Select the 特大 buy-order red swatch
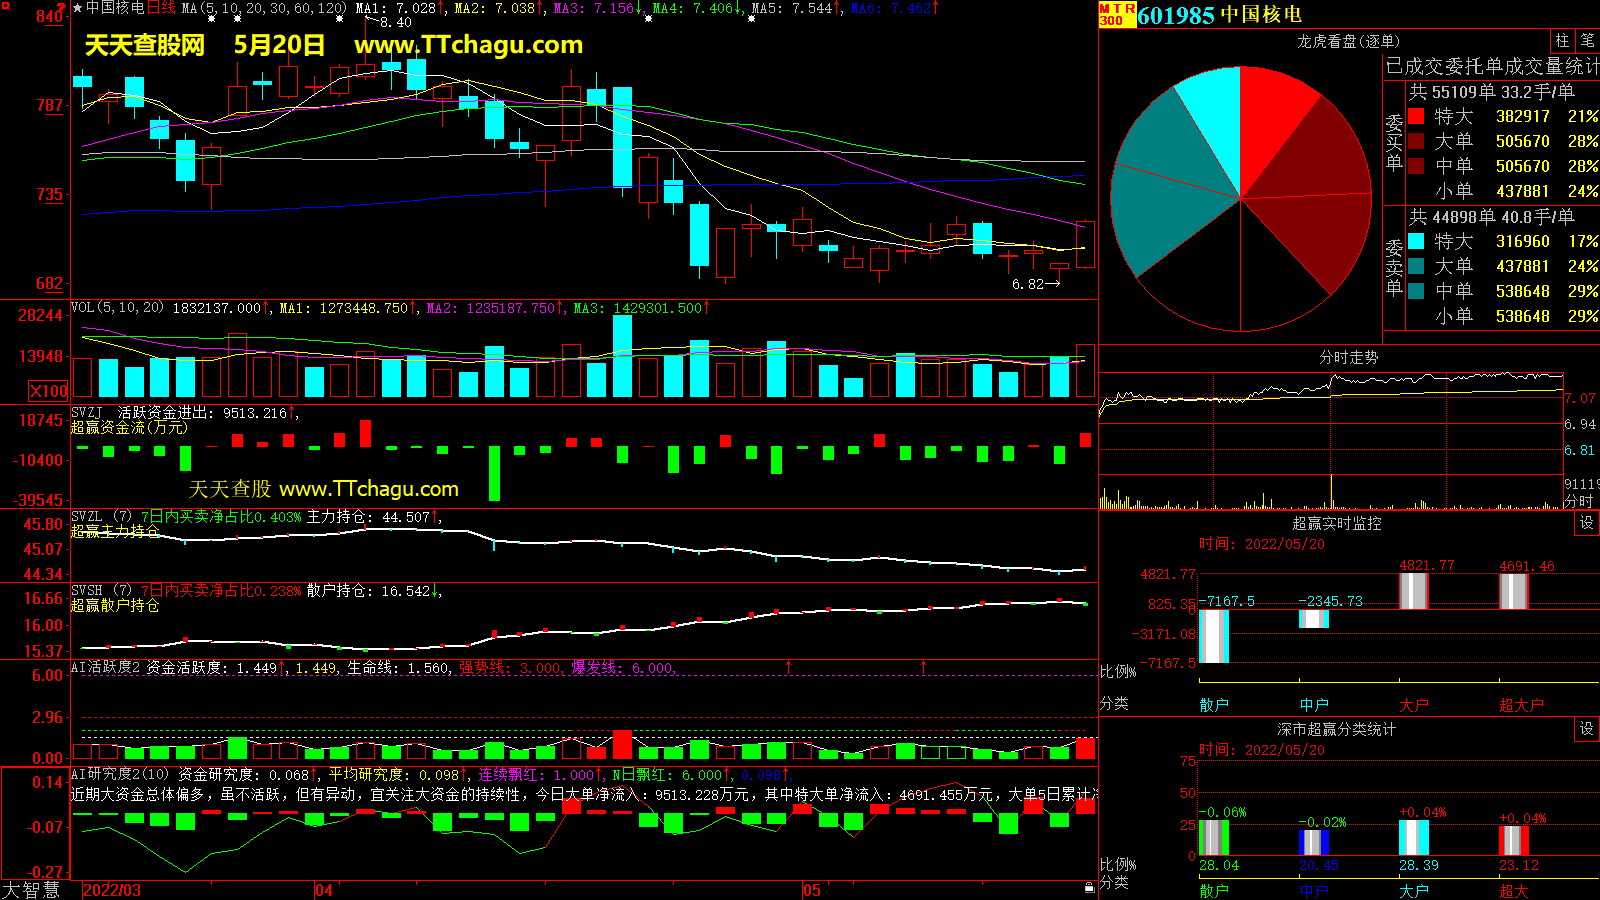 pos(1416,116)
